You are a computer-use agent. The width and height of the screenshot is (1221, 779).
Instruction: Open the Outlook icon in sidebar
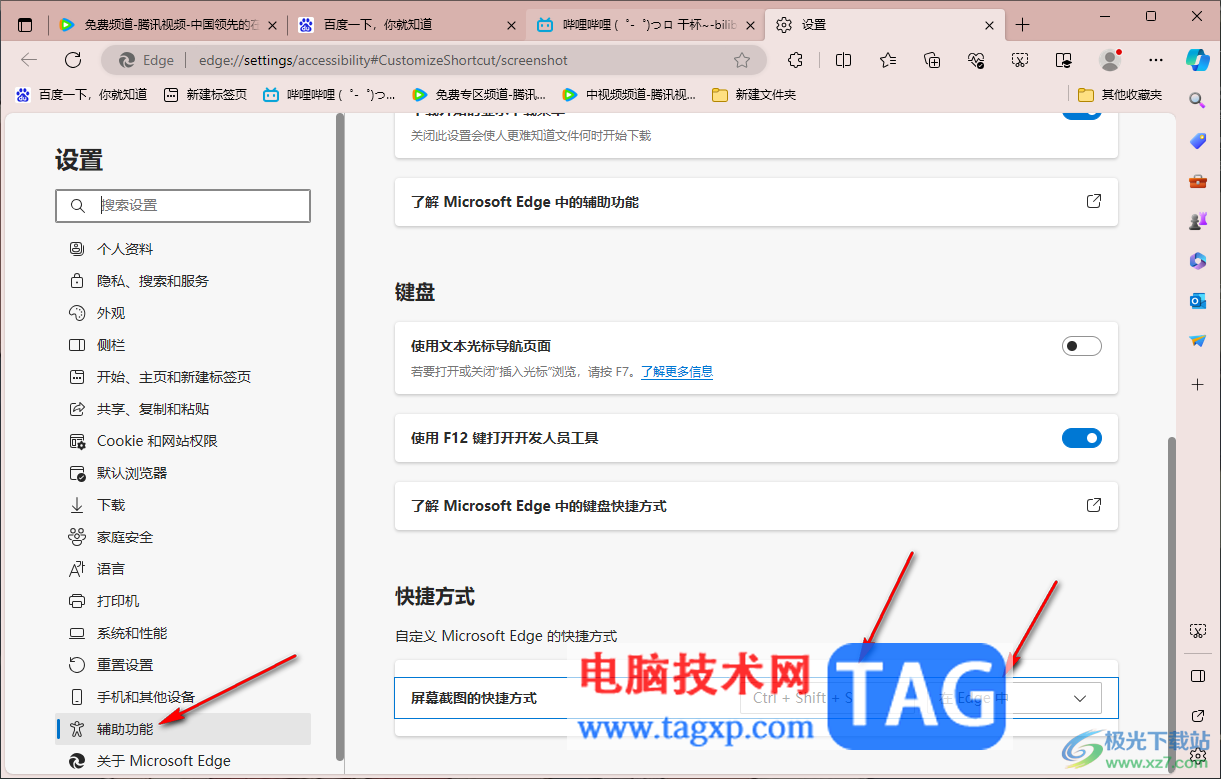tap(1197, 300)
